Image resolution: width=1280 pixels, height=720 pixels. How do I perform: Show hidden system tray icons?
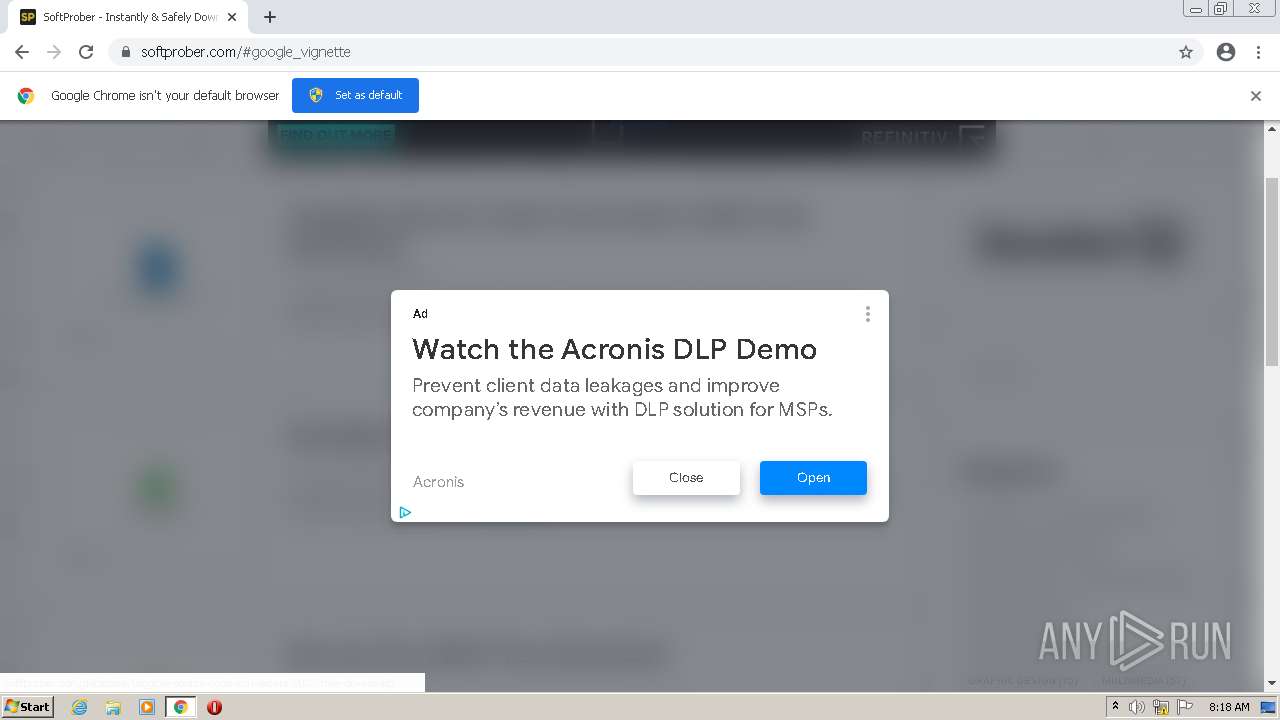(1115, 707)
